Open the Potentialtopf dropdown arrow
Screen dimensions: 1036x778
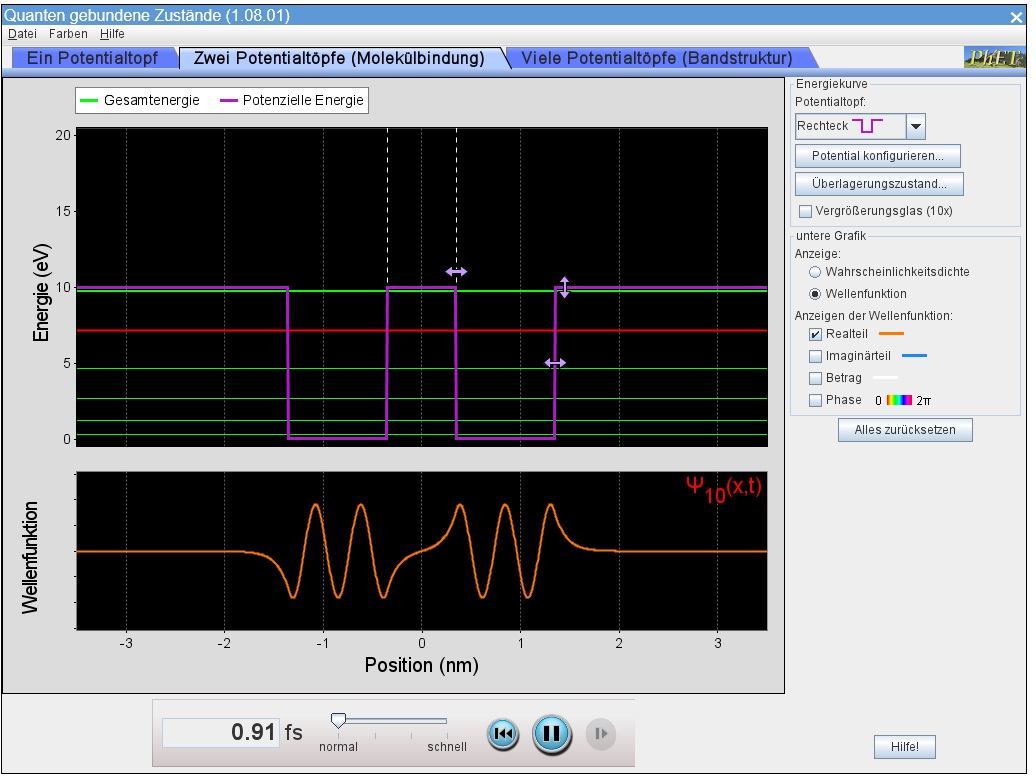tap(916, 126)
